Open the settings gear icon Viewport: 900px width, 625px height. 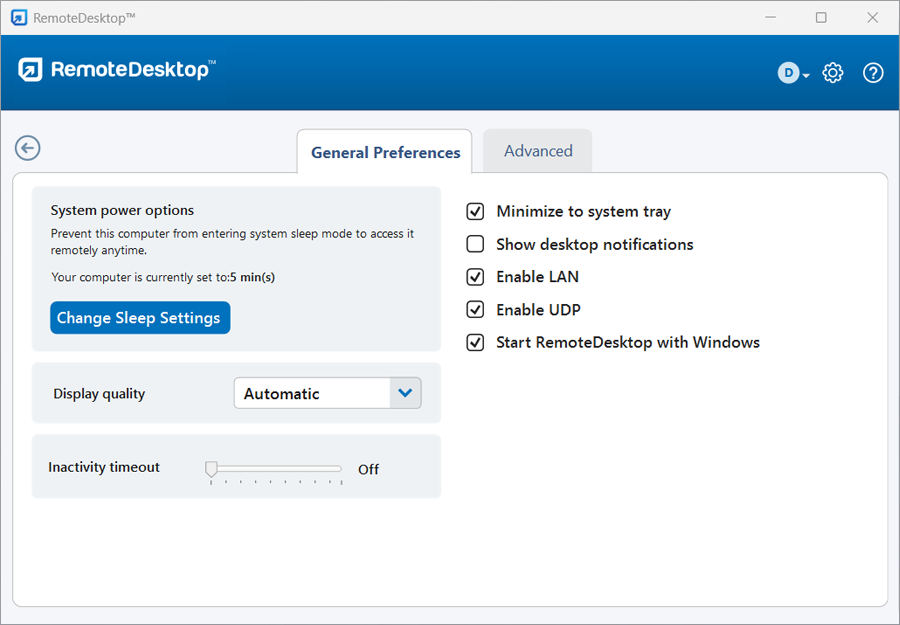click(x=833, y=73)
